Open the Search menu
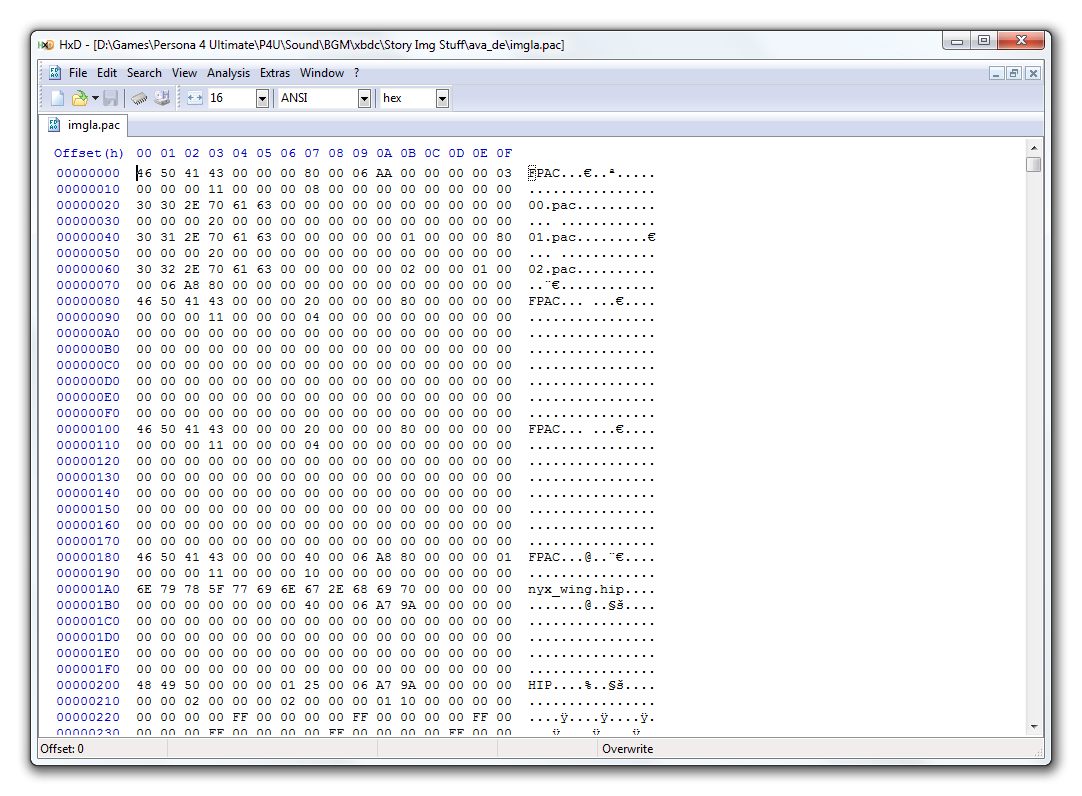1082x796 pixels. [x=144, y=73]
